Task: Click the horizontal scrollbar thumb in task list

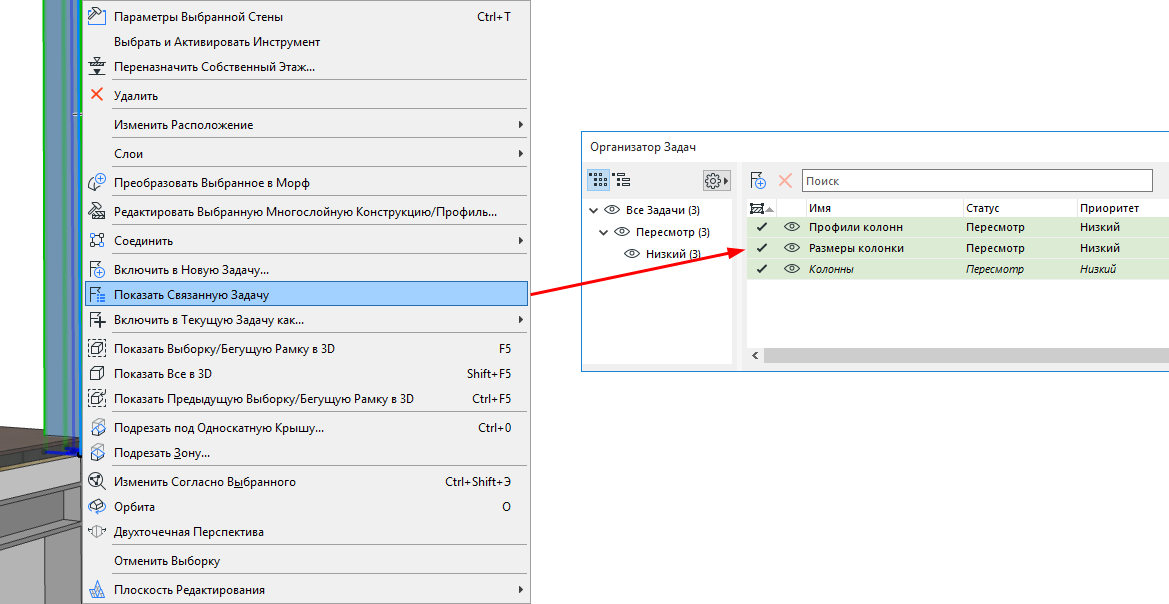Action: pyautogui.click(x=966, y=356)
